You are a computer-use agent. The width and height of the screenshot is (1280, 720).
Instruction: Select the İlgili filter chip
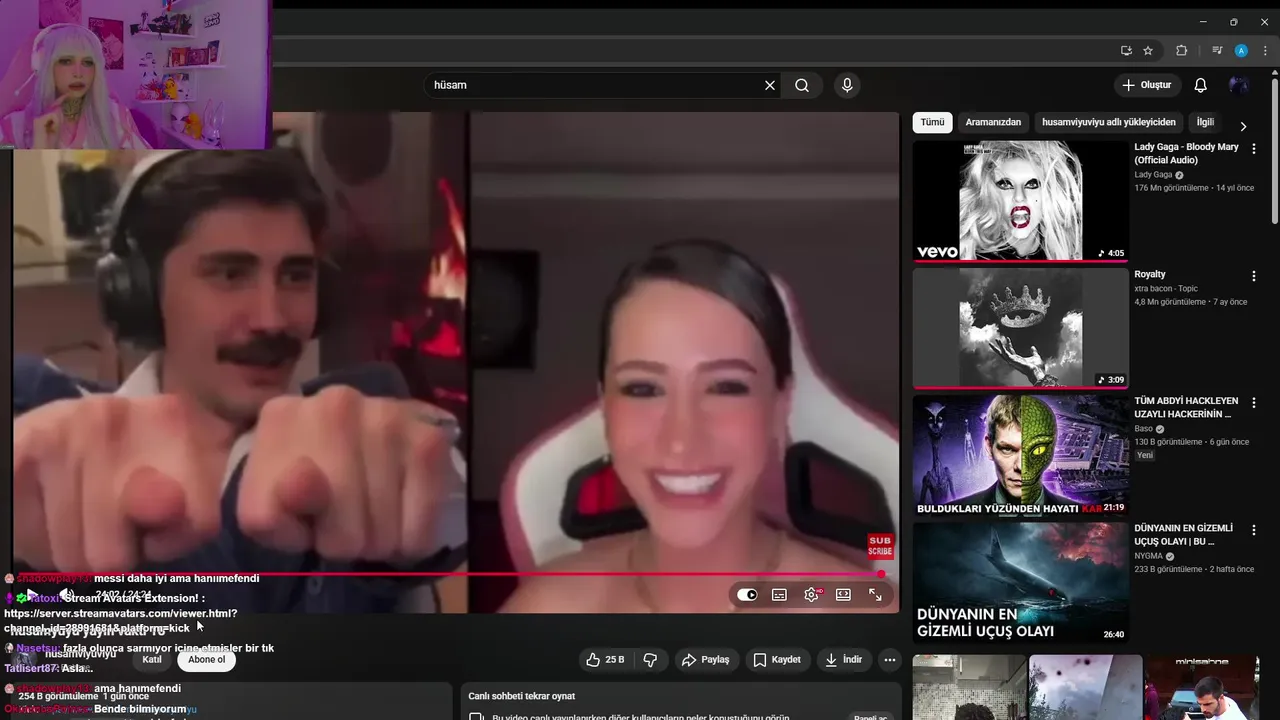[x=1205, y=122]
